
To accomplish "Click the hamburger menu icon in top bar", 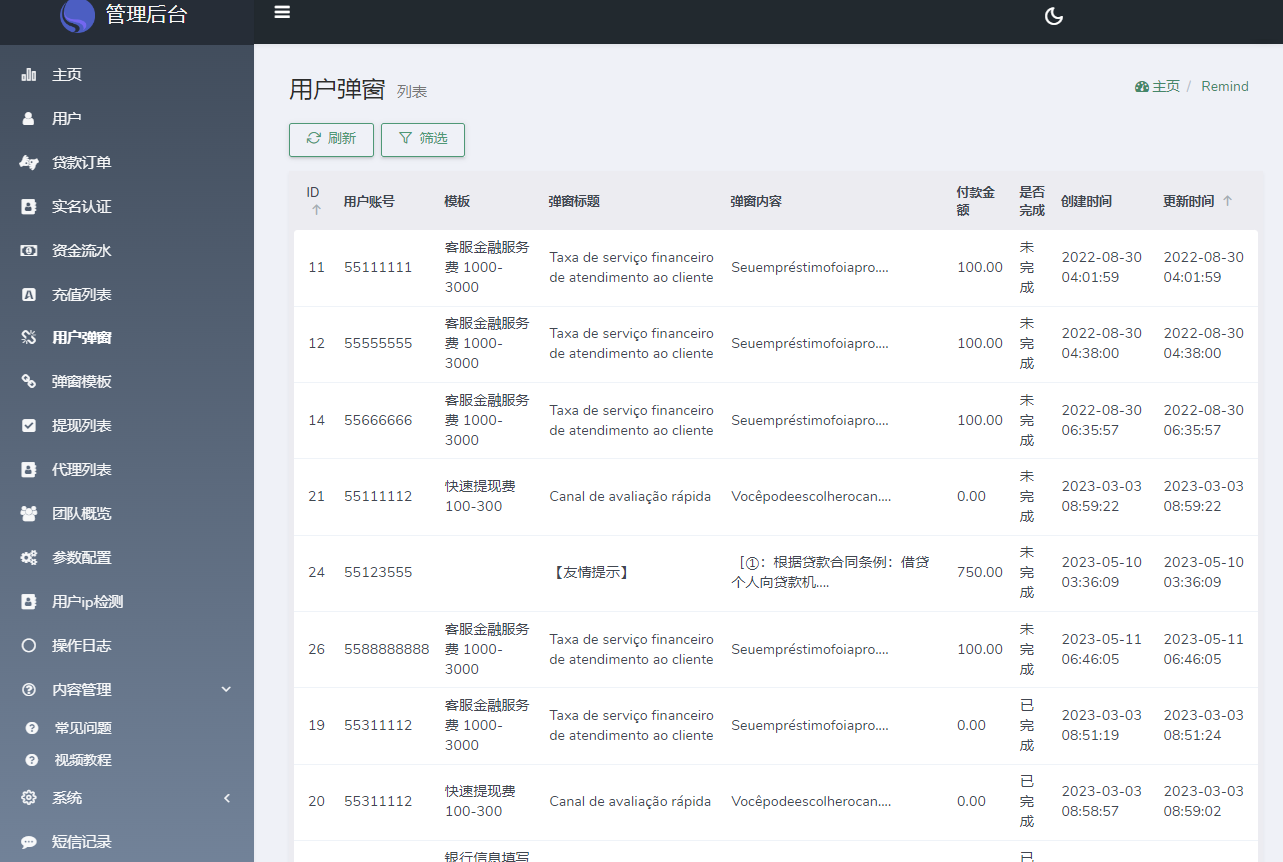I will tap(282, 12).
